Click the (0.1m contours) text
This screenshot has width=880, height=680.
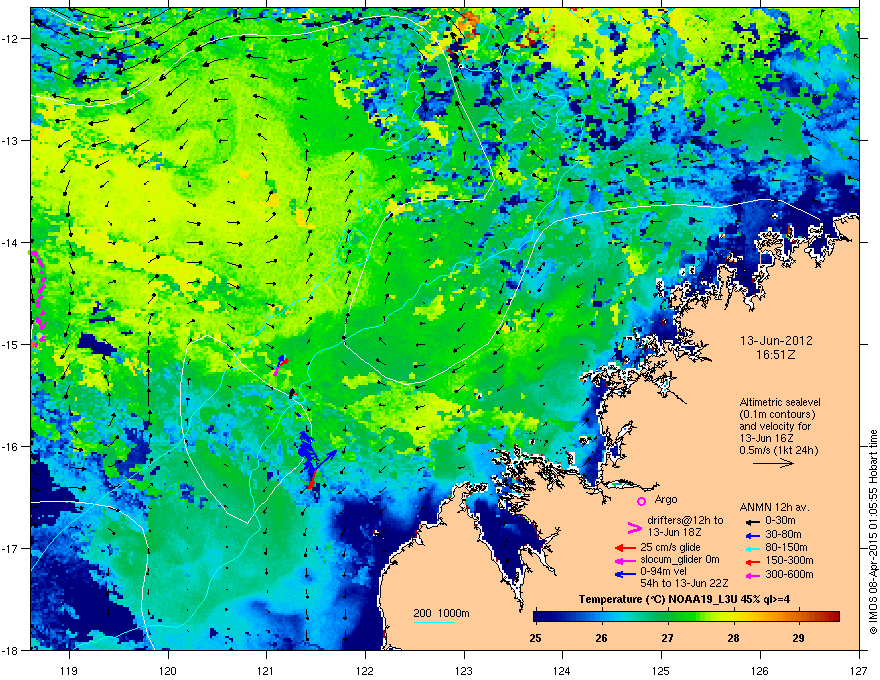tap(777, 415)
